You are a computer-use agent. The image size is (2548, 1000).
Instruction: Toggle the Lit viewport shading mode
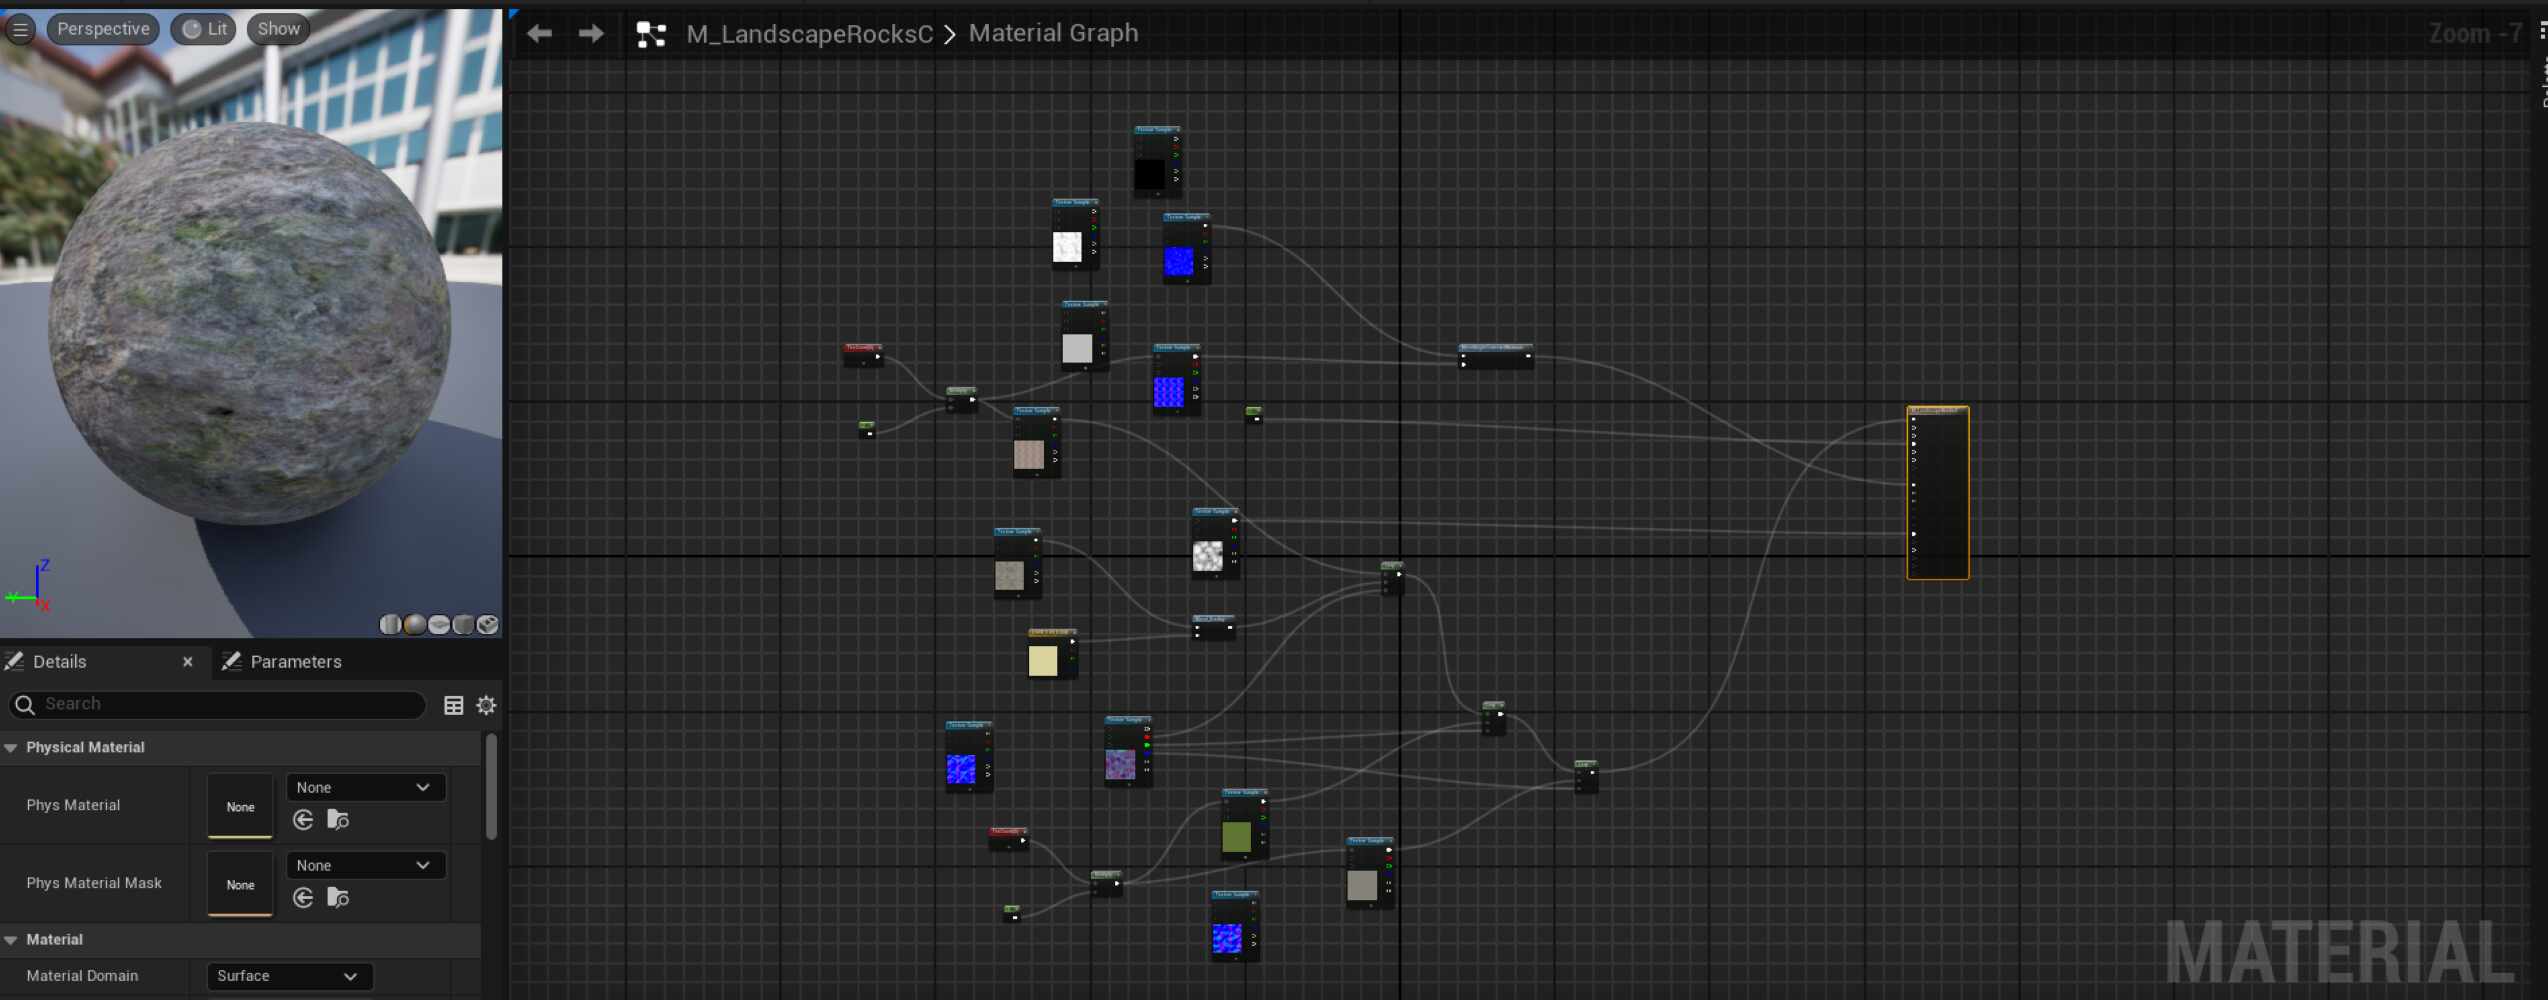(x=203, y=28)
